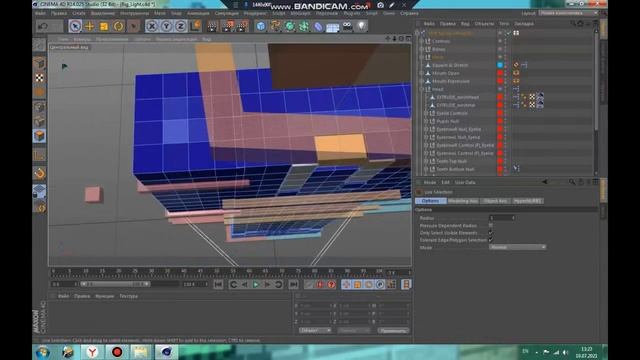This screenshot has width=640, height=360.
Task: Click the Render View clapperboard icon
Action: pos(212,27)
